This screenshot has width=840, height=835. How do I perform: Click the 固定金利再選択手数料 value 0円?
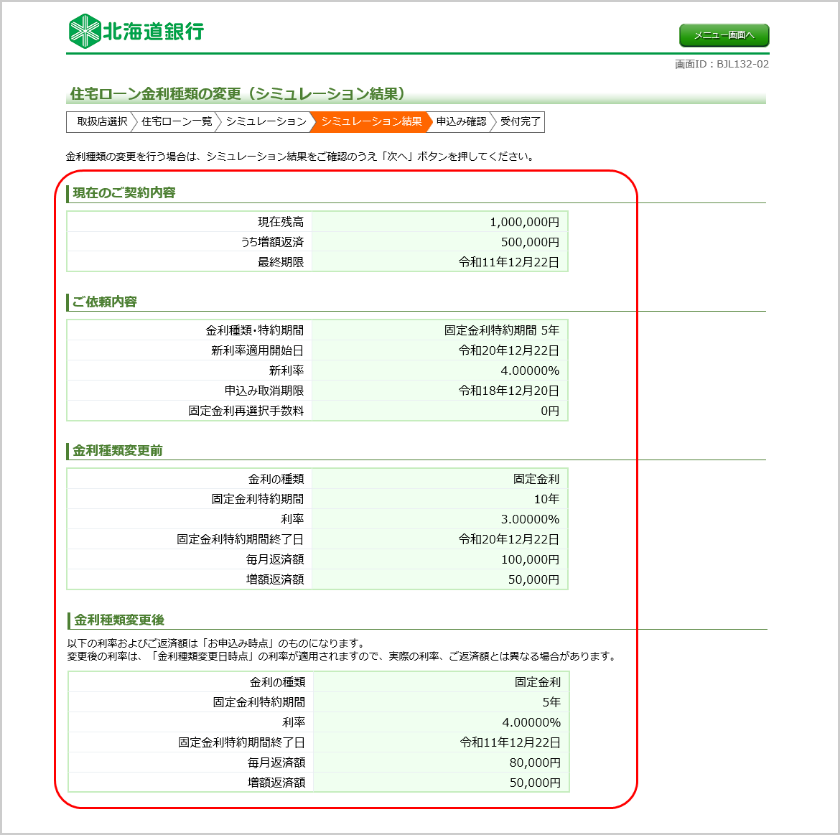click(x=550, y=411)
